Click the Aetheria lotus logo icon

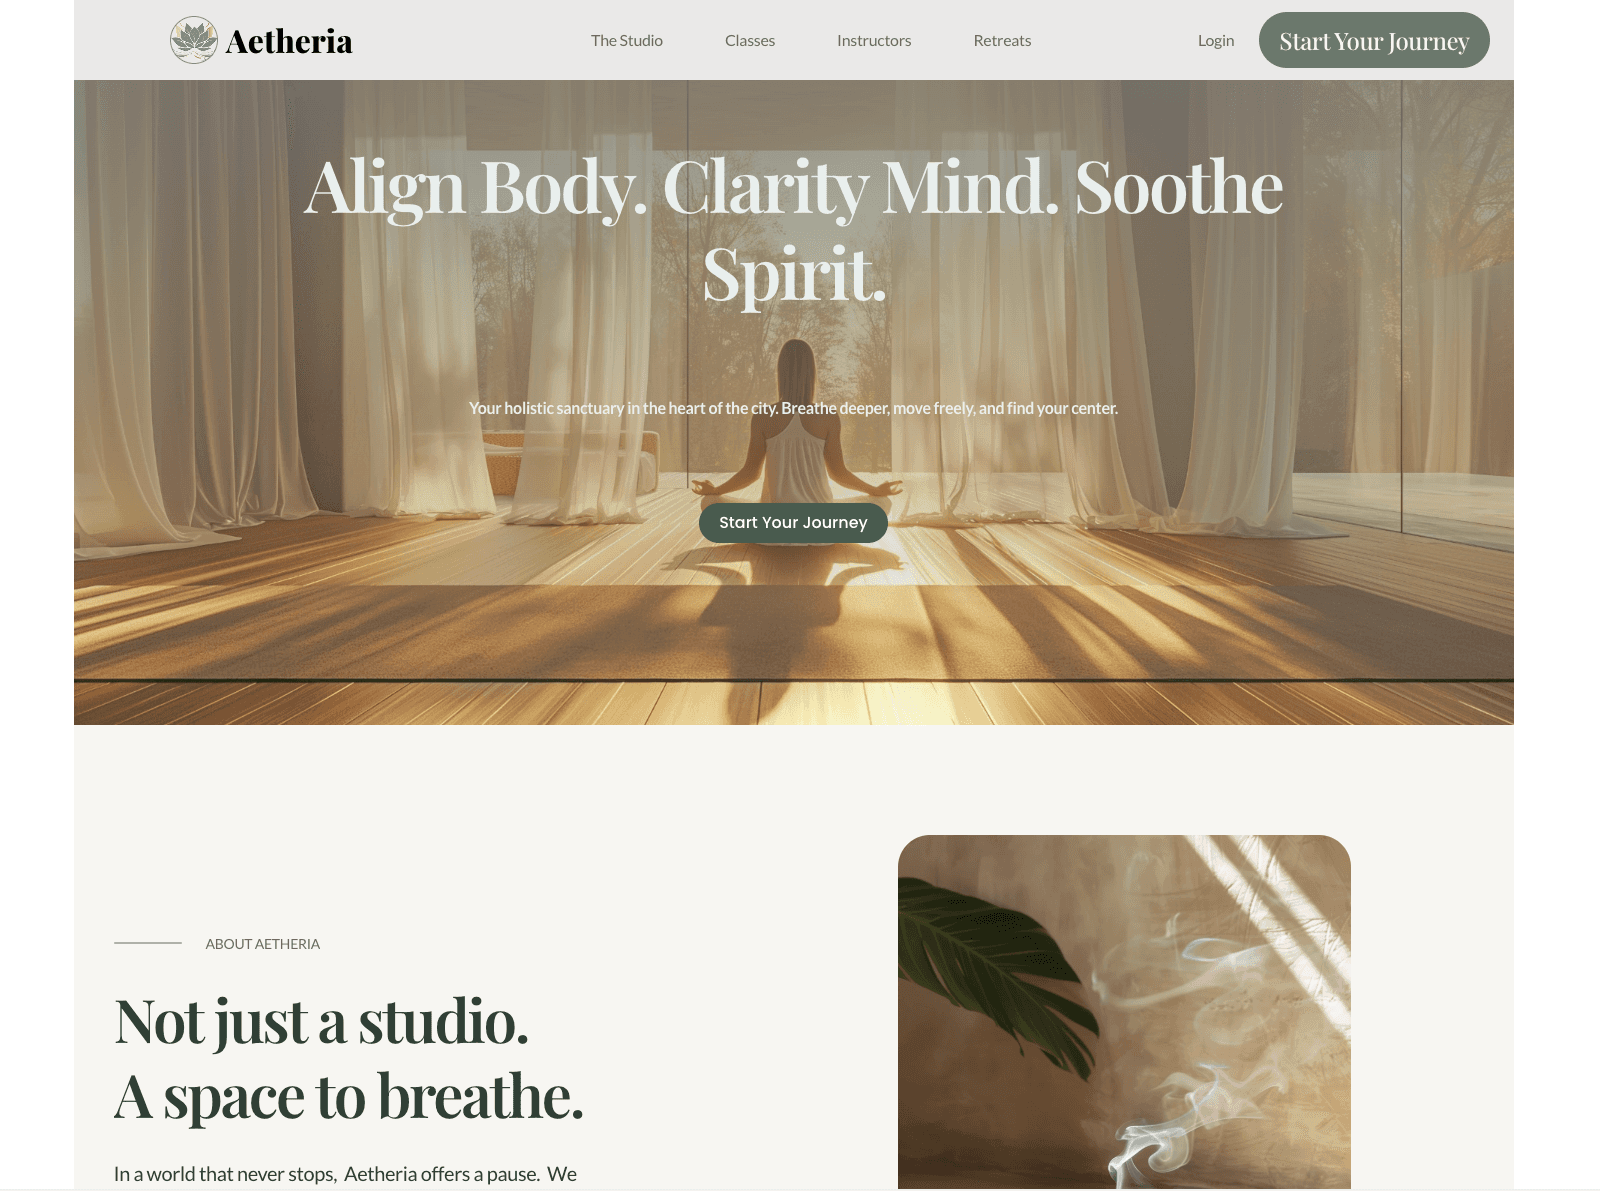click(x=194, y=40)
